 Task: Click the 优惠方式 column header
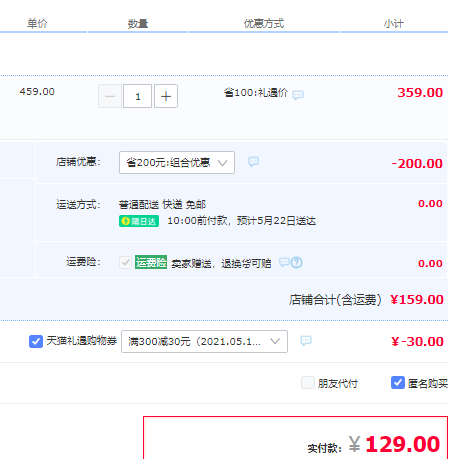pos(264,24)
